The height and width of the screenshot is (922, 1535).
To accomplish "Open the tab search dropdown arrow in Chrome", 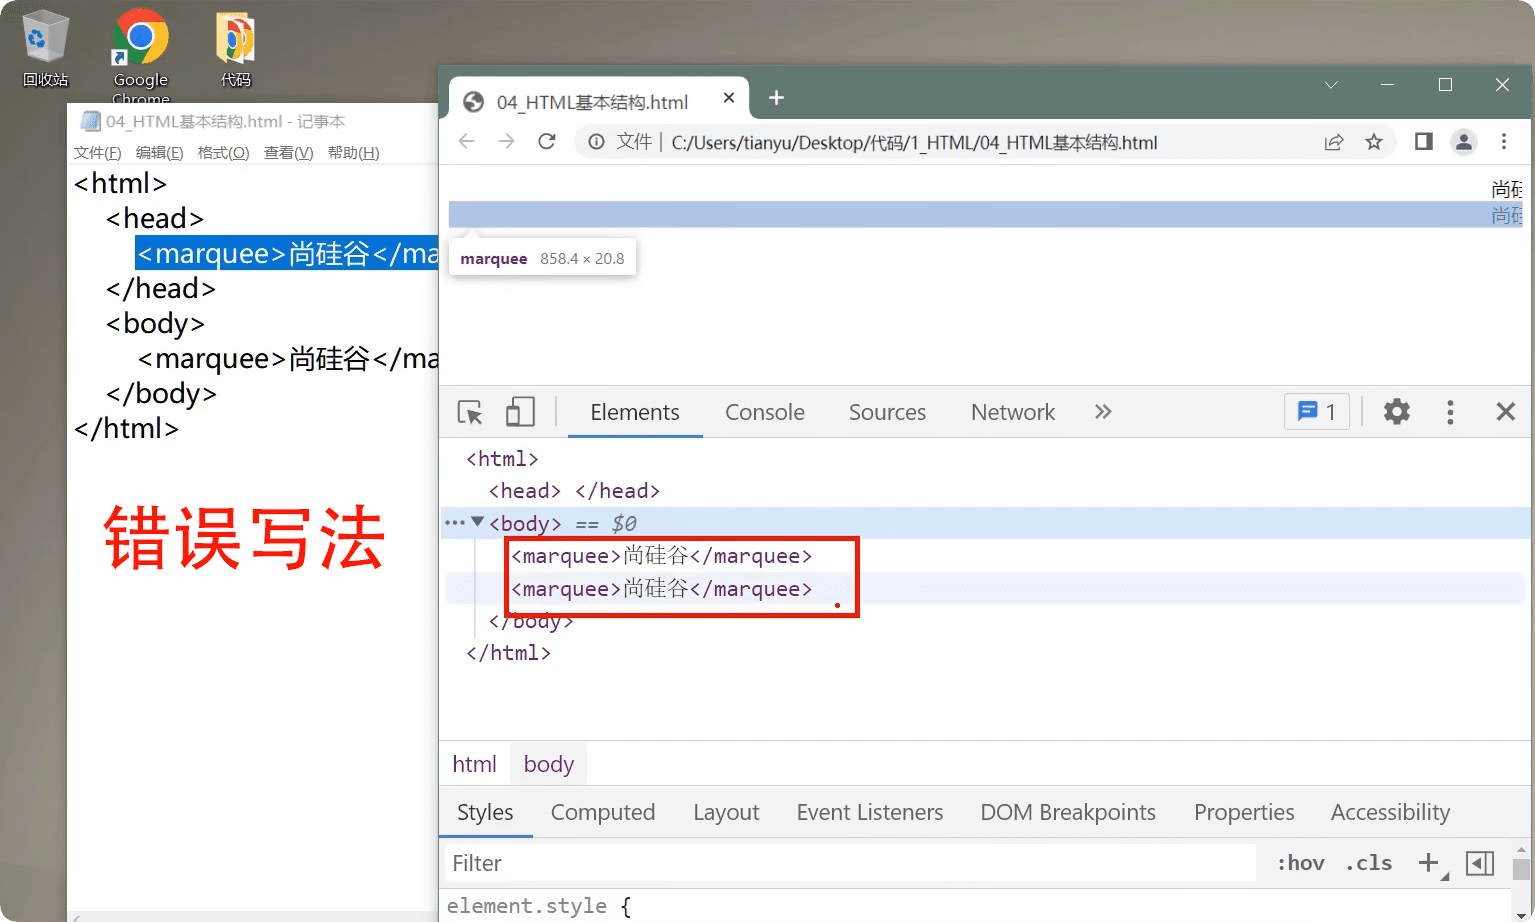I will [1331, 85].
